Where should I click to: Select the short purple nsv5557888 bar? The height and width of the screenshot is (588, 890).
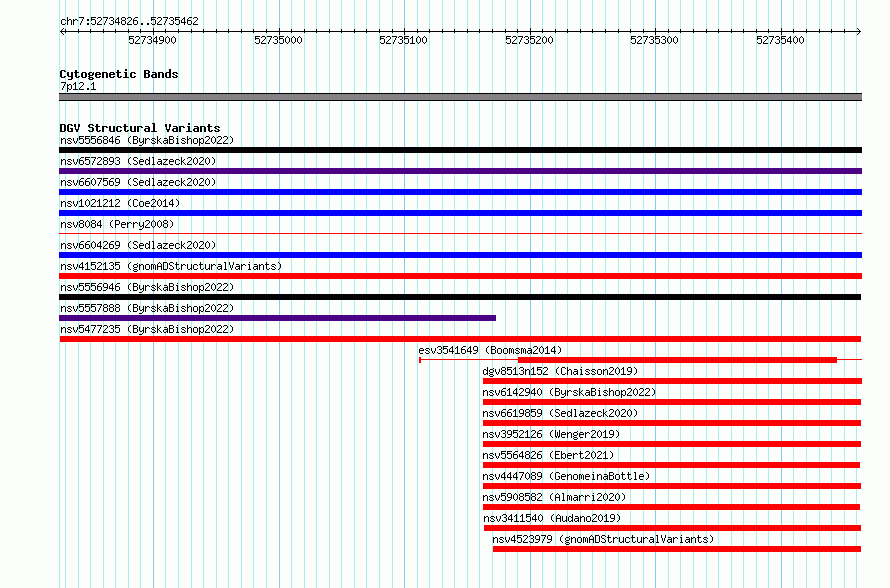coord(278,318)
